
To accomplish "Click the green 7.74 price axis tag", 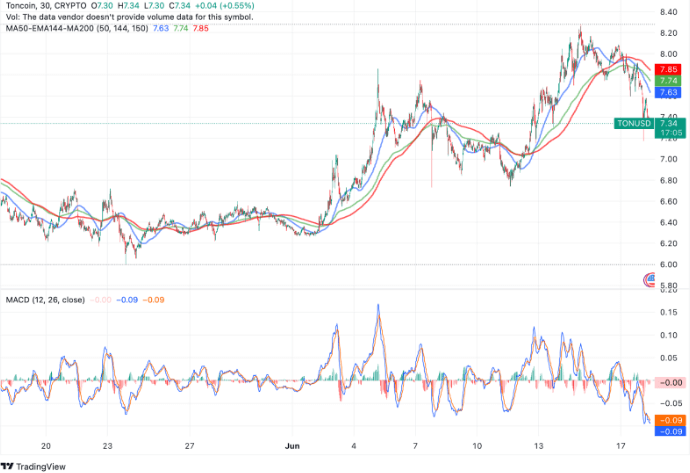I will [668, 81].
